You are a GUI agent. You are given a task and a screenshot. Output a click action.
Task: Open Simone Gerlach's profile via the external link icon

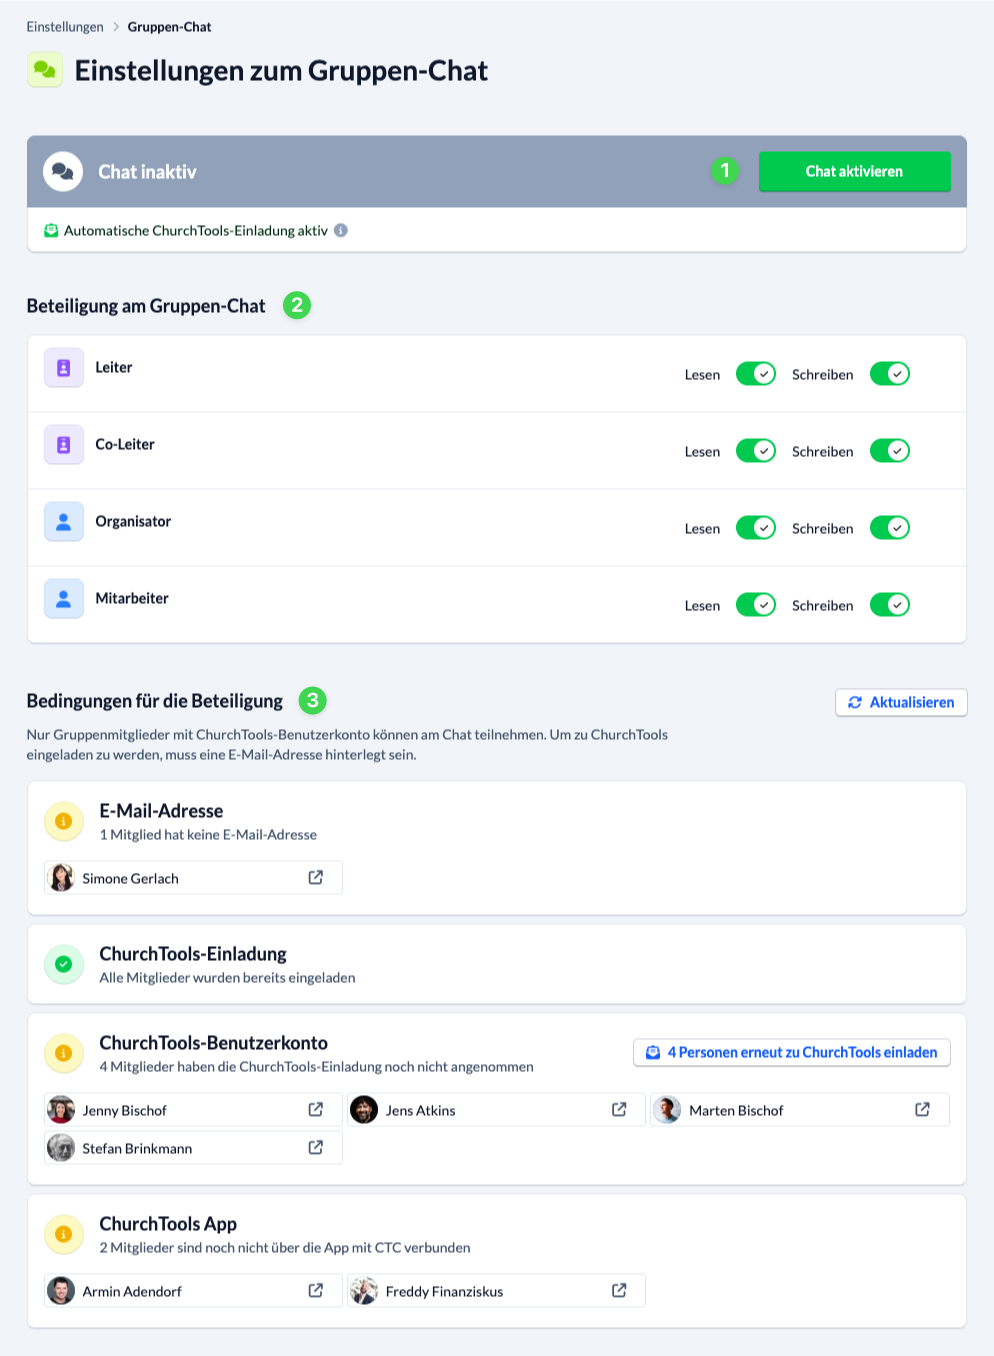(316, 877)
